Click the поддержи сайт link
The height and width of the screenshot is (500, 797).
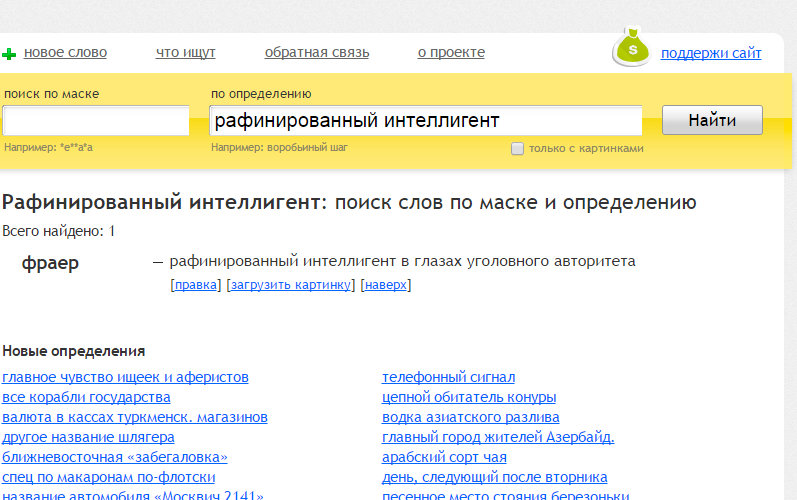(x=710, y=53)
